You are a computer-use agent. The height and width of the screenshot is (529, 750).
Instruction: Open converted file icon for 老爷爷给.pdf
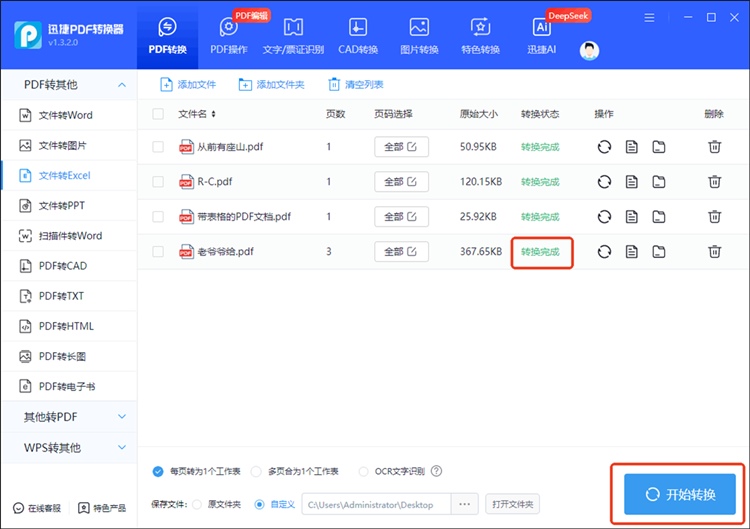(x=631, y=252)
